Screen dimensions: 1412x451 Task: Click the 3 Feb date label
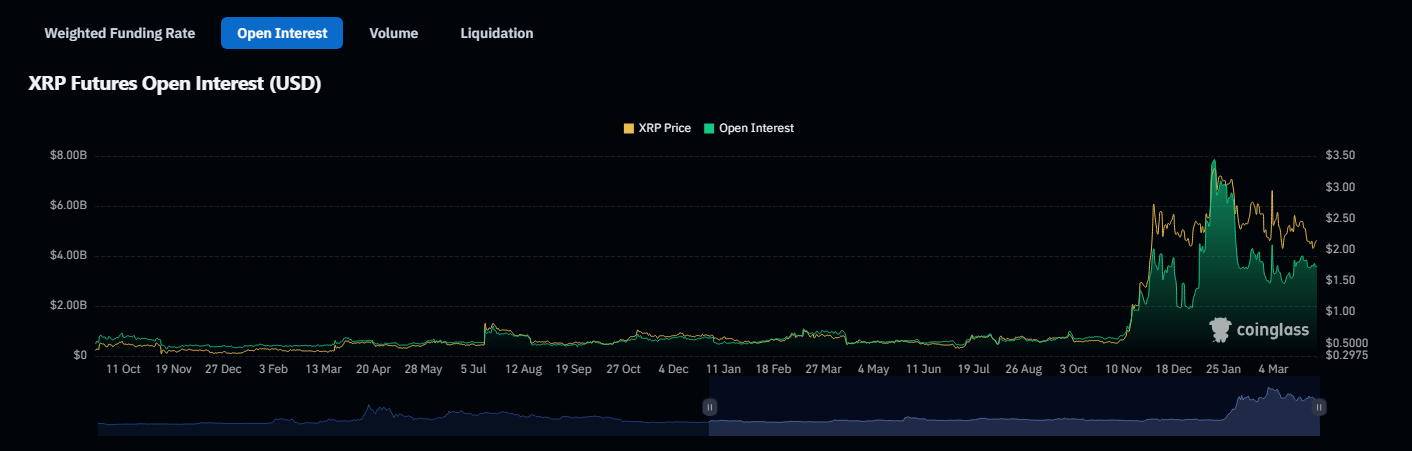(273, 369)
